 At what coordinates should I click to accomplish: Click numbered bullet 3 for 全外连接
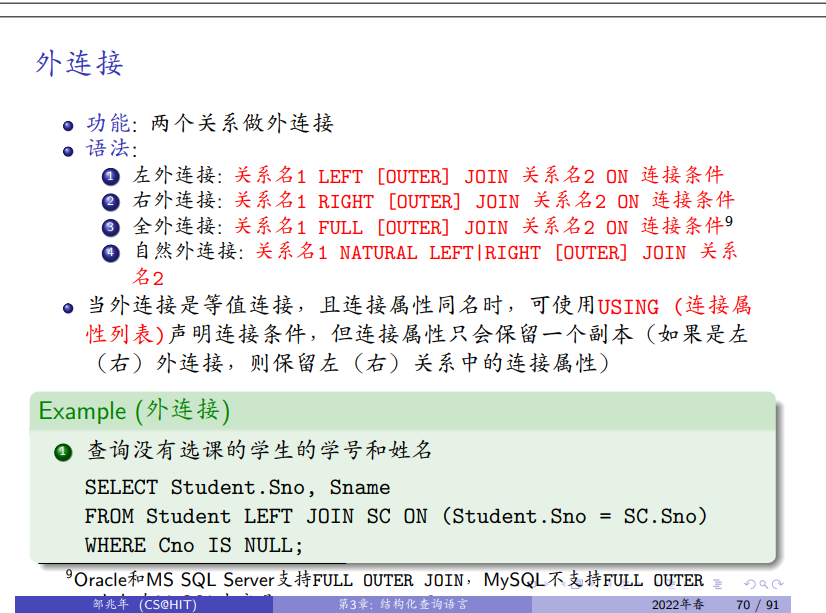(110, 227)
